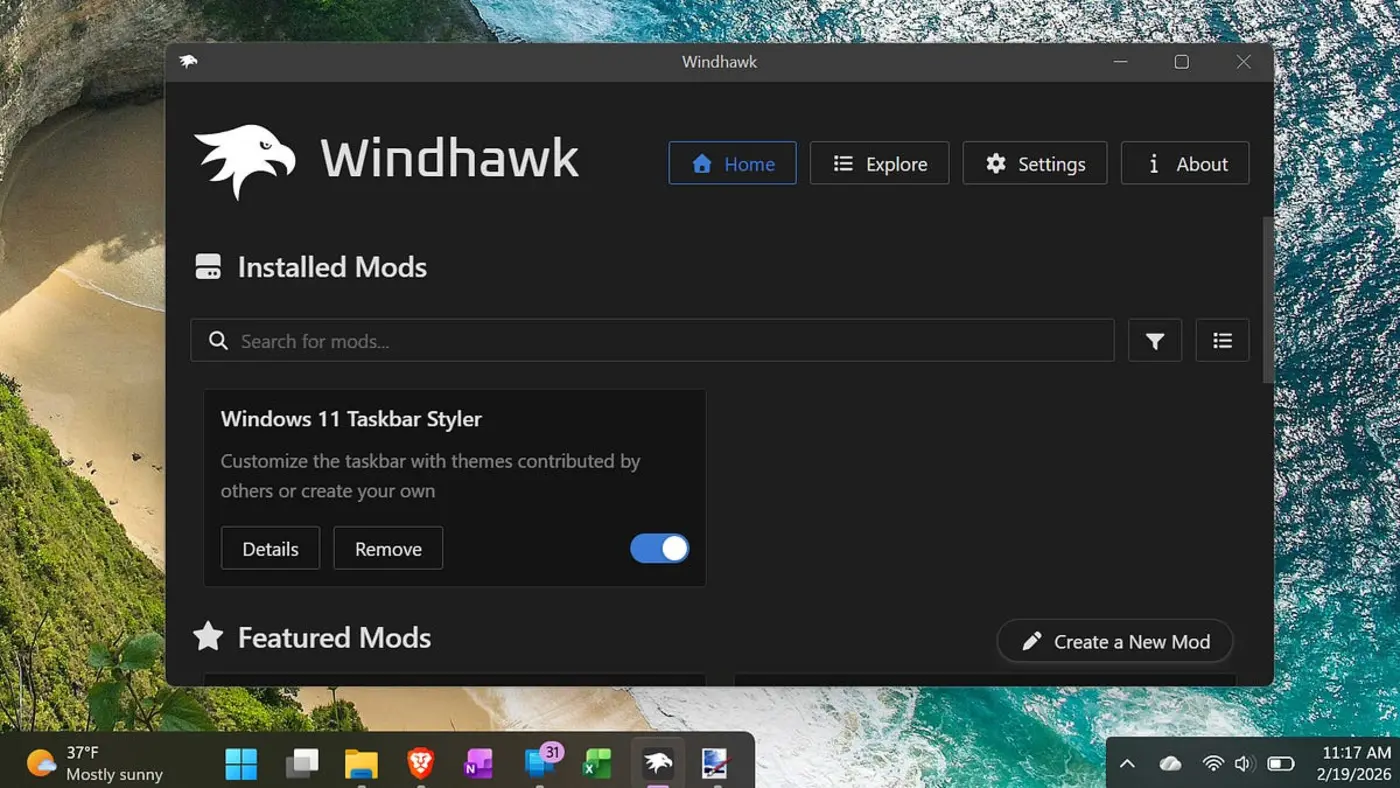Click the Settings gear icon
Viewport: 1400px width, 788px height.
tap(996, 163)
